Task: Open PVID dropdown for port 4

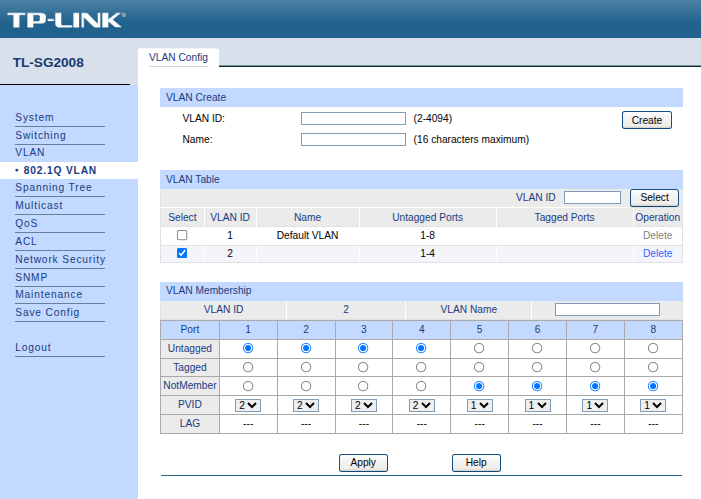Action: point(421,405)
